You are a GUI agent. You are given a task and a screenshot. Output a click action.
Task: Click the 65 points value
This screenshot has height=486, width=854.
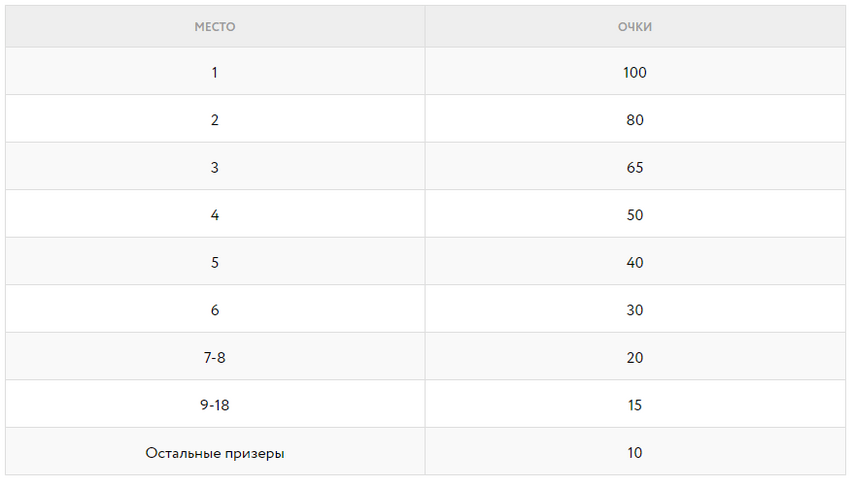[x=635, y=167]
